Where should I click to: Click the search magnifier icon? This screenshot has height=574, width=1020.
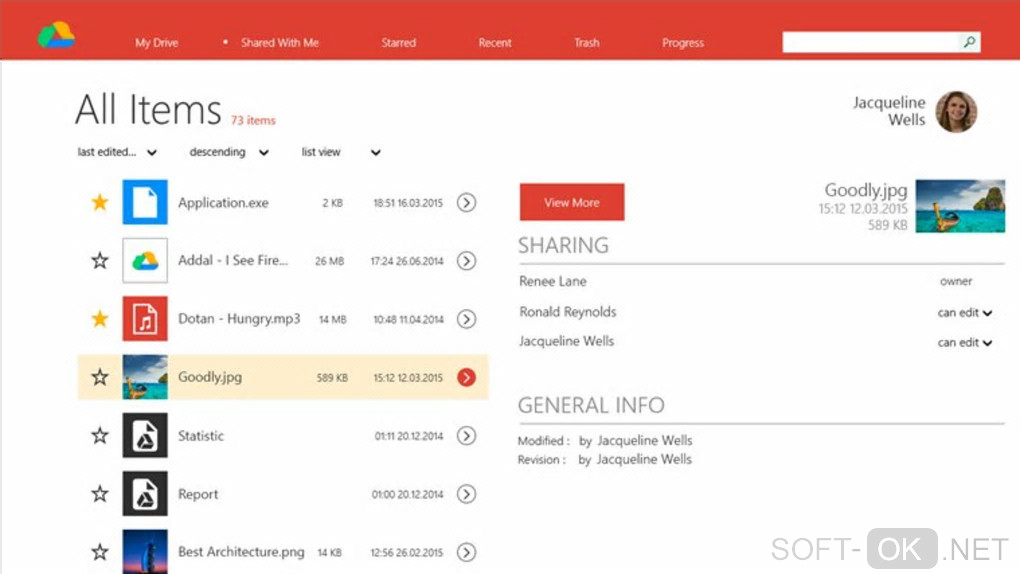(x=969, y=42)
